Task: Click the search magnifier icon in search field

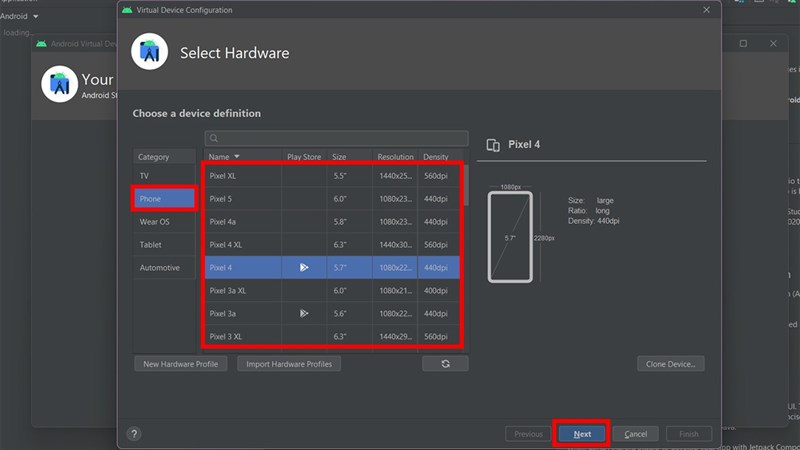Action: [215, 139]
